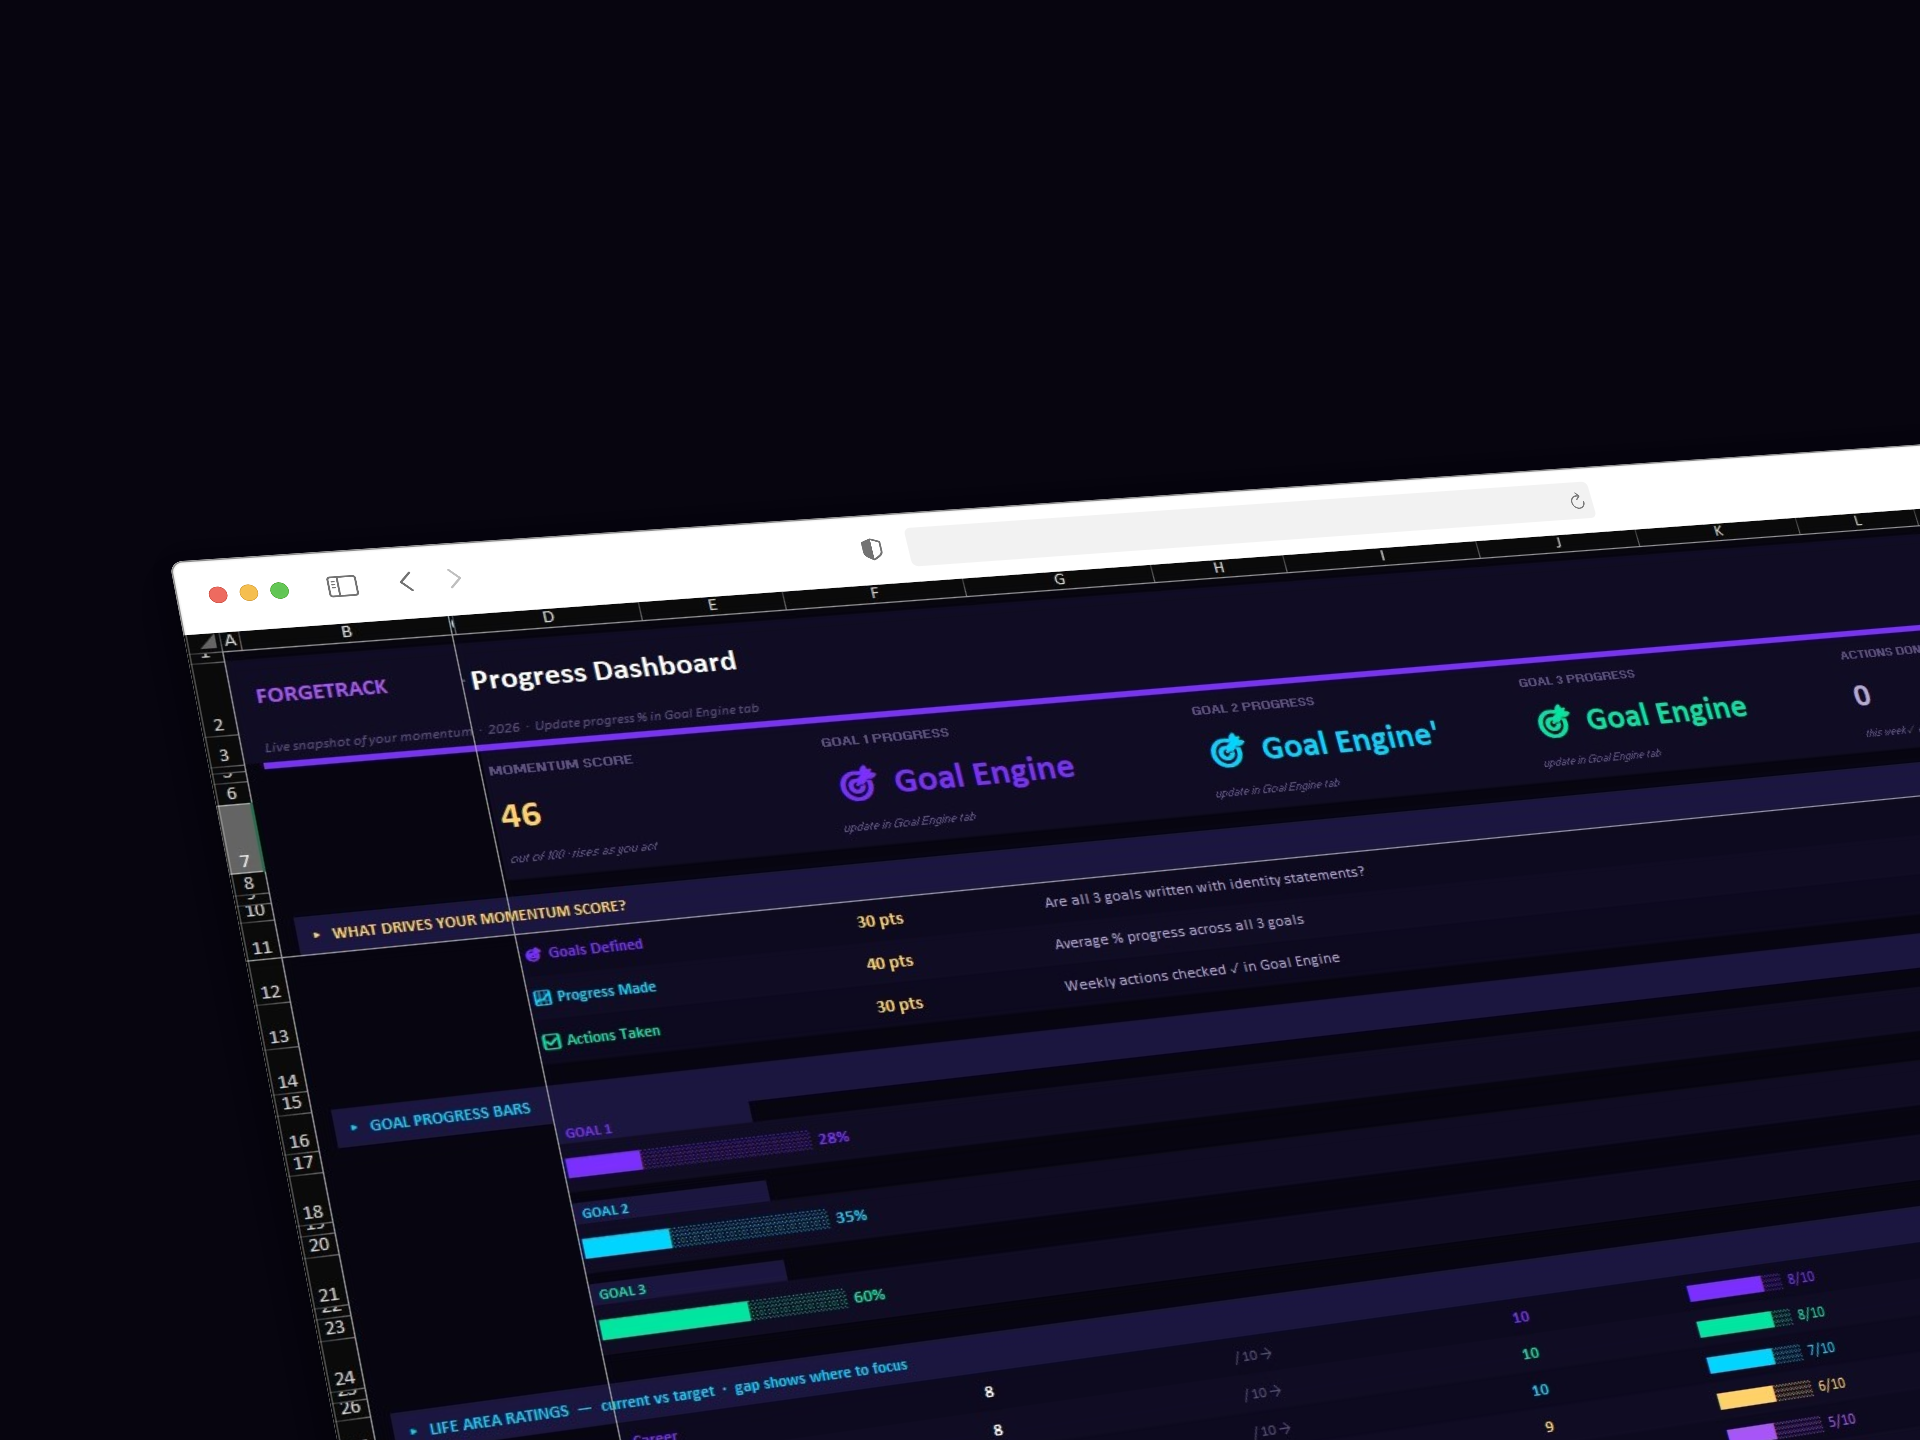Click the purple Goal 1 progress bar
The image size is (1920, 1440).
604,1163
